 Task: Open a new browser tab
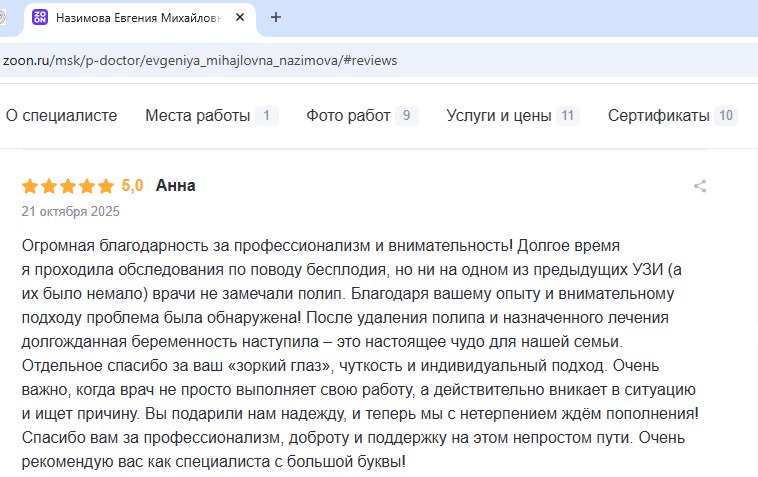click(276, 17)
